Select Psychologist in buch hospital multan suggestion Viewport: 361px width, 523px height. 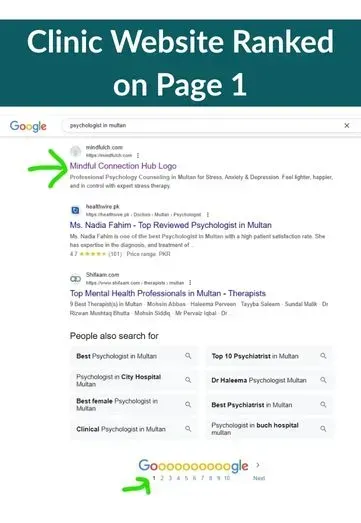pos(270,429)
